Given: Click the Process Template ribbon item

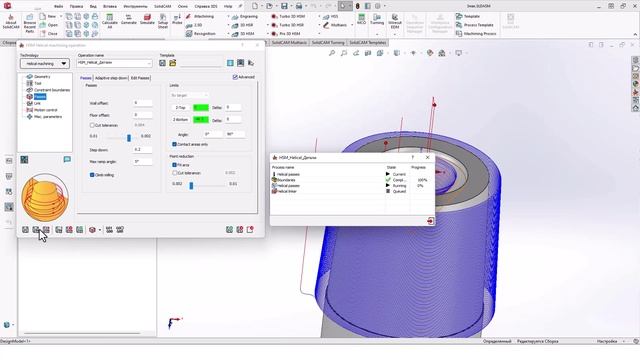Looking at the screenshot, I should pos(474,25).
